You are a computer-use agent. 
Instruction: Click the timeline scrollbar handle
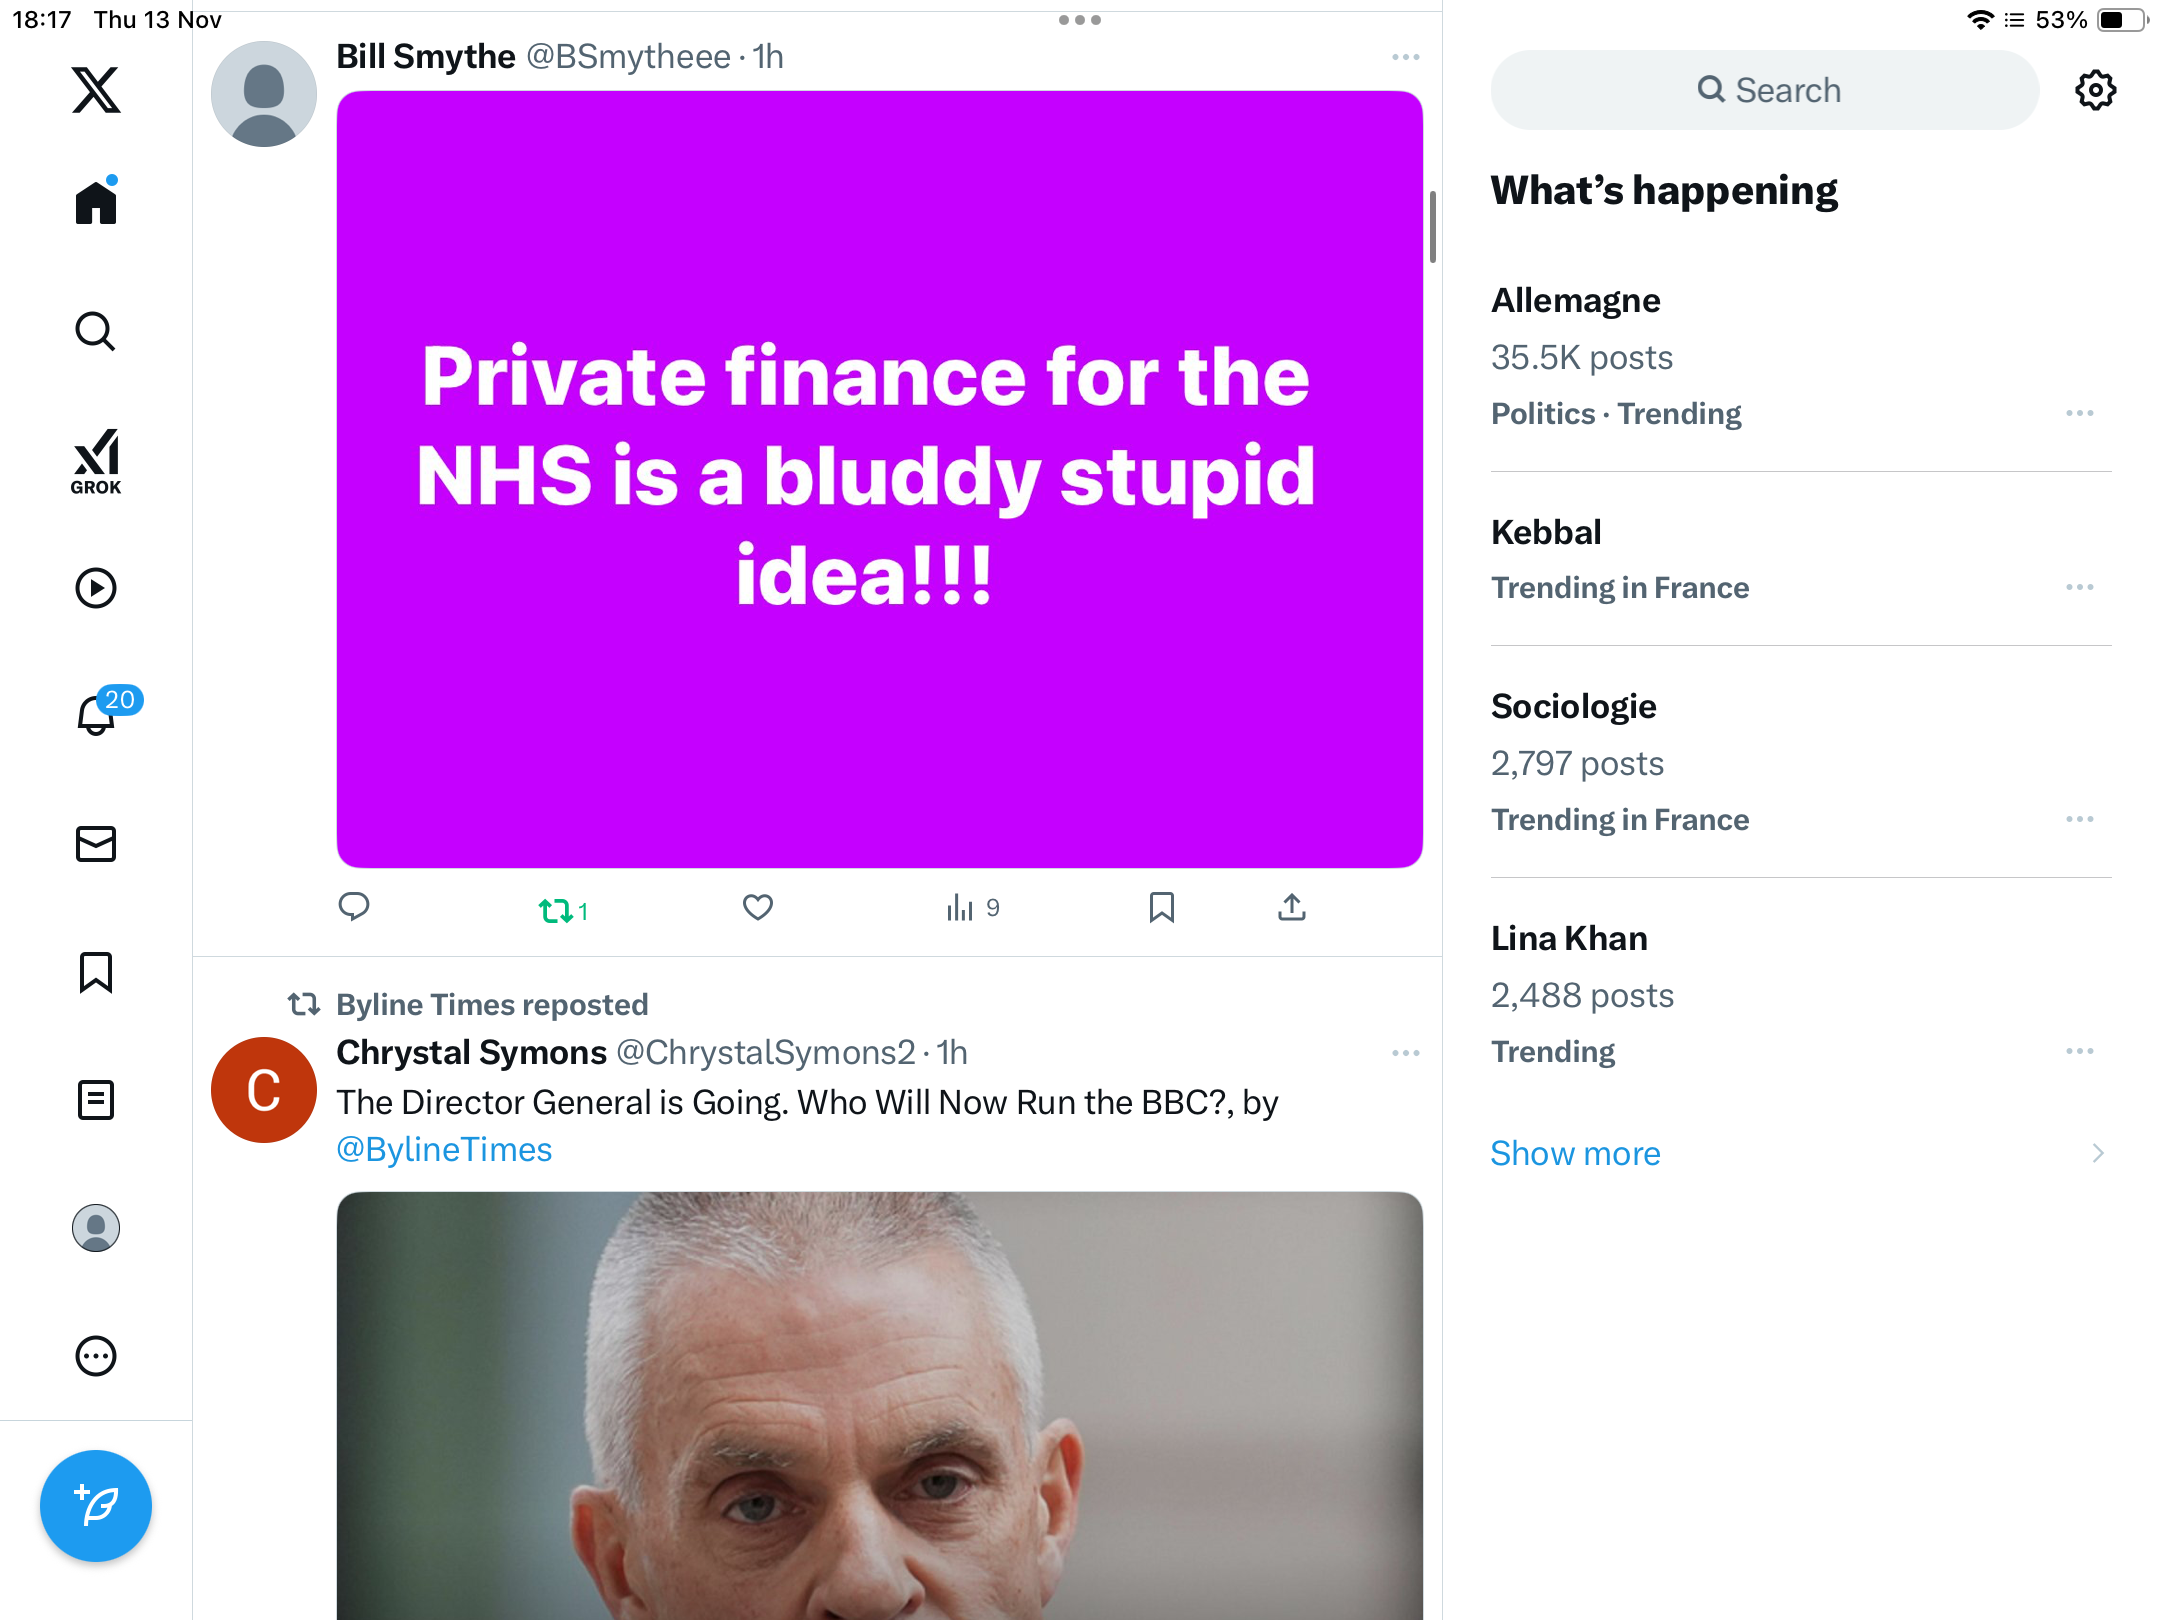tap(1433, 227)
